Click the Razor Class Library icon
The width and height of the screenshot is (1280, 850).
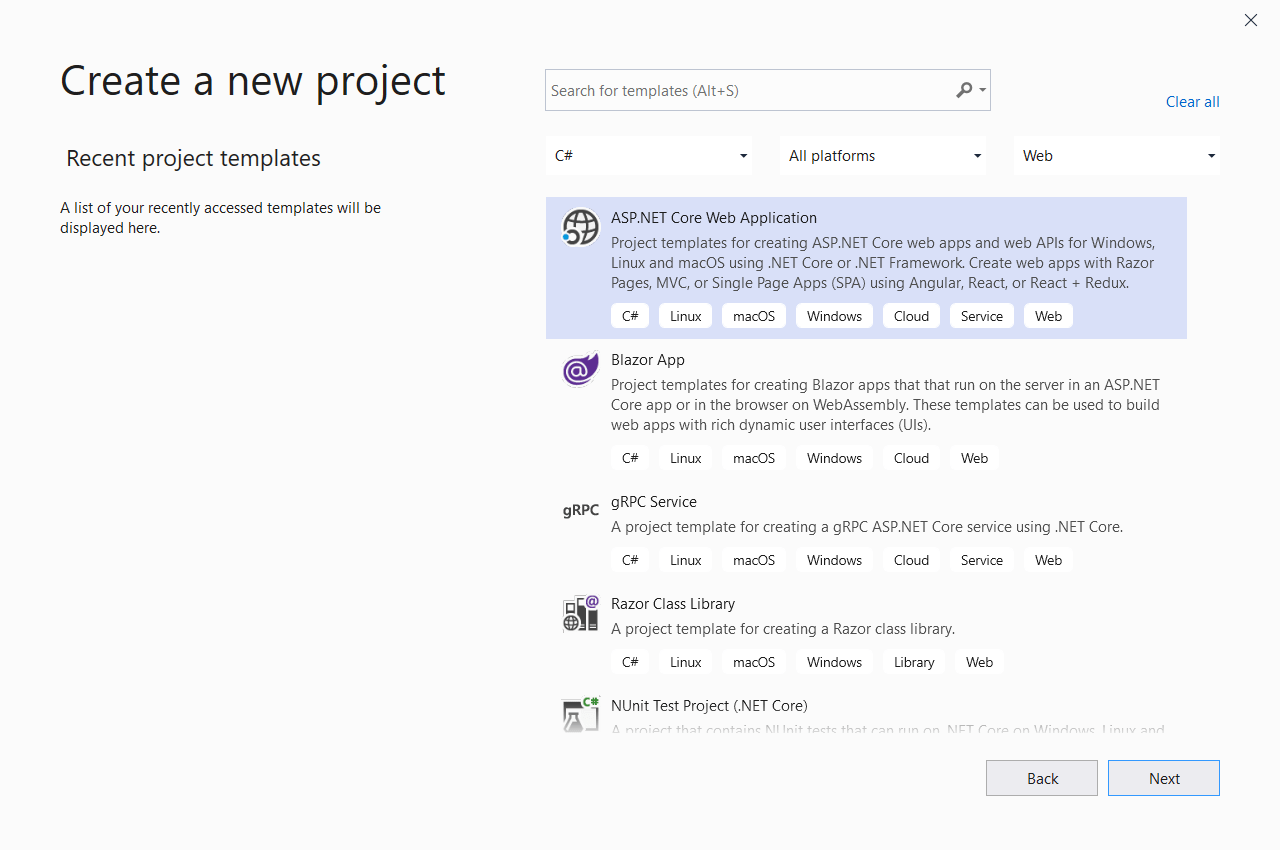(580, 613)
